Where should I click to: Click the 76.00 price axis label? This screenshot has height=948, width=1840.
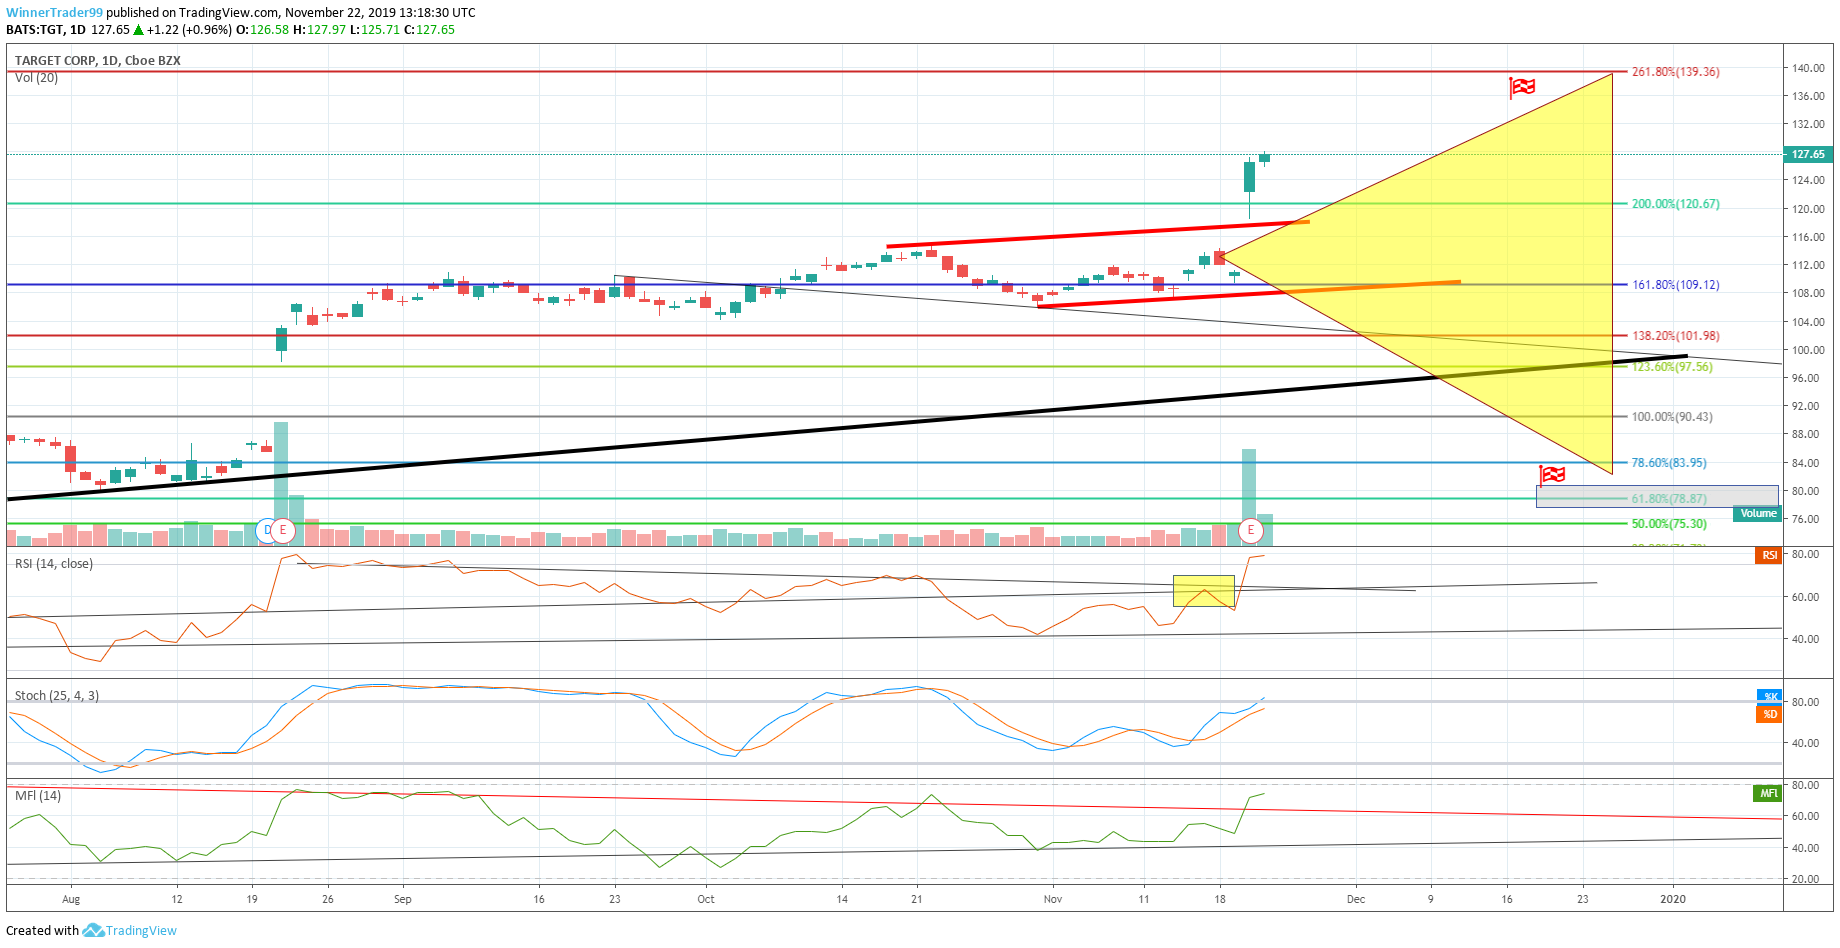point(1806,519)
